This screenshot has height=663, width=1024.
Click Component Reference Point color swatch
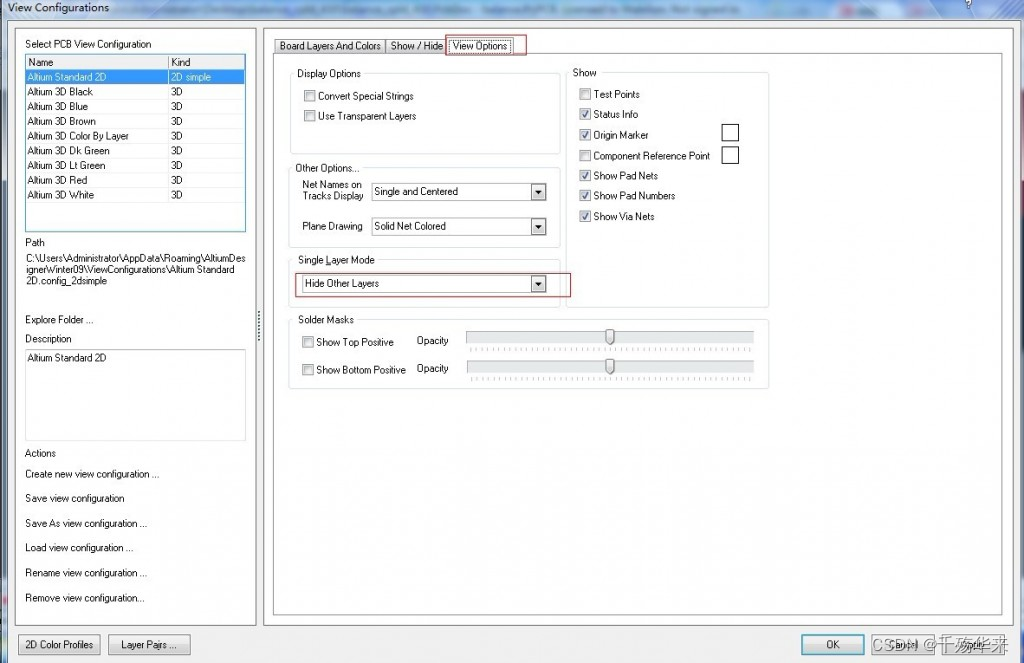[x=730, y=155]
